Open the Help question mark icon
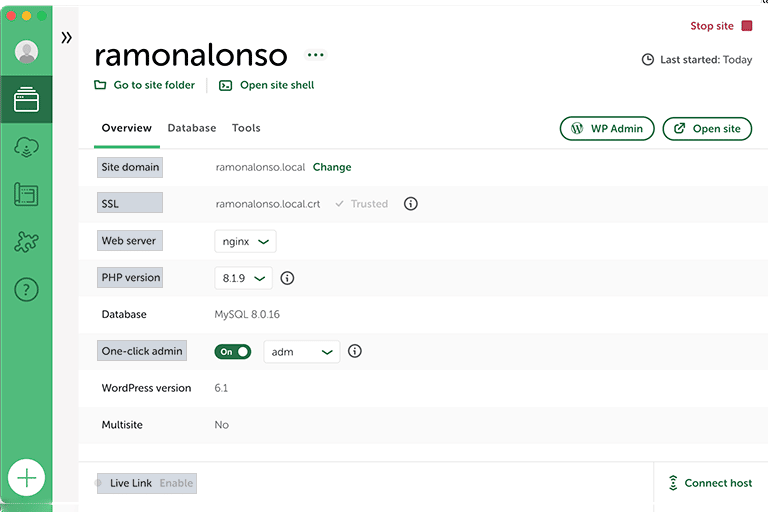Screen dimensions: 768x512 pos(26,290)
